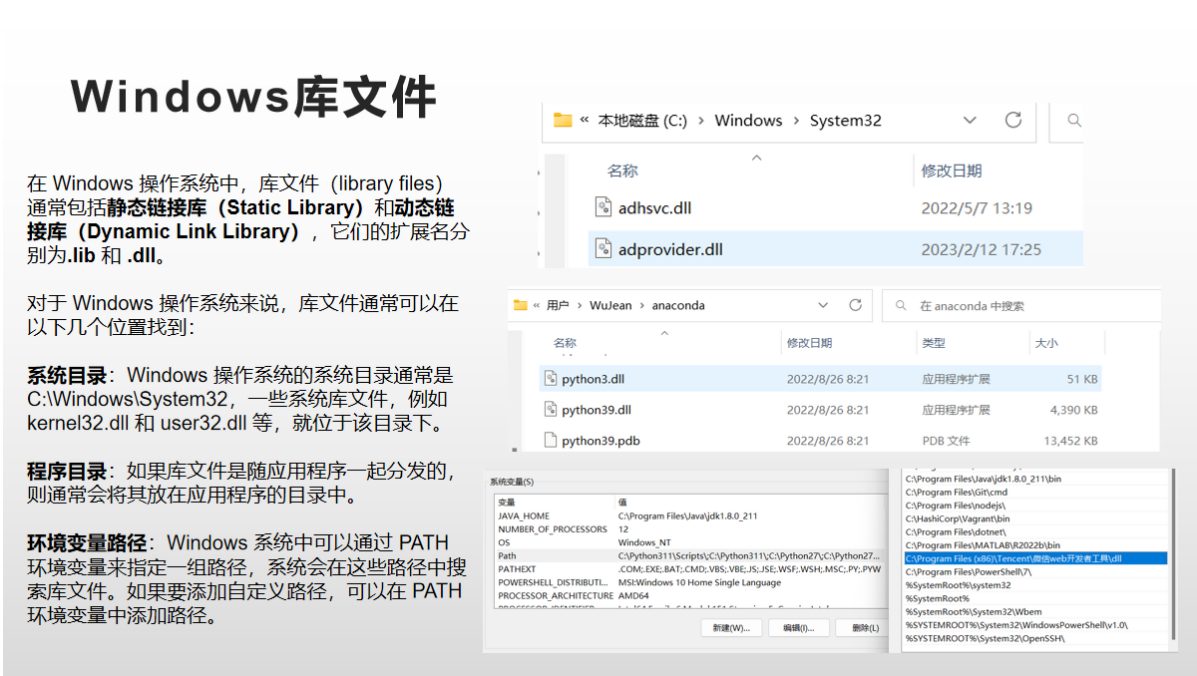Click the adhsvc.dll file icon

click(603, 207)
